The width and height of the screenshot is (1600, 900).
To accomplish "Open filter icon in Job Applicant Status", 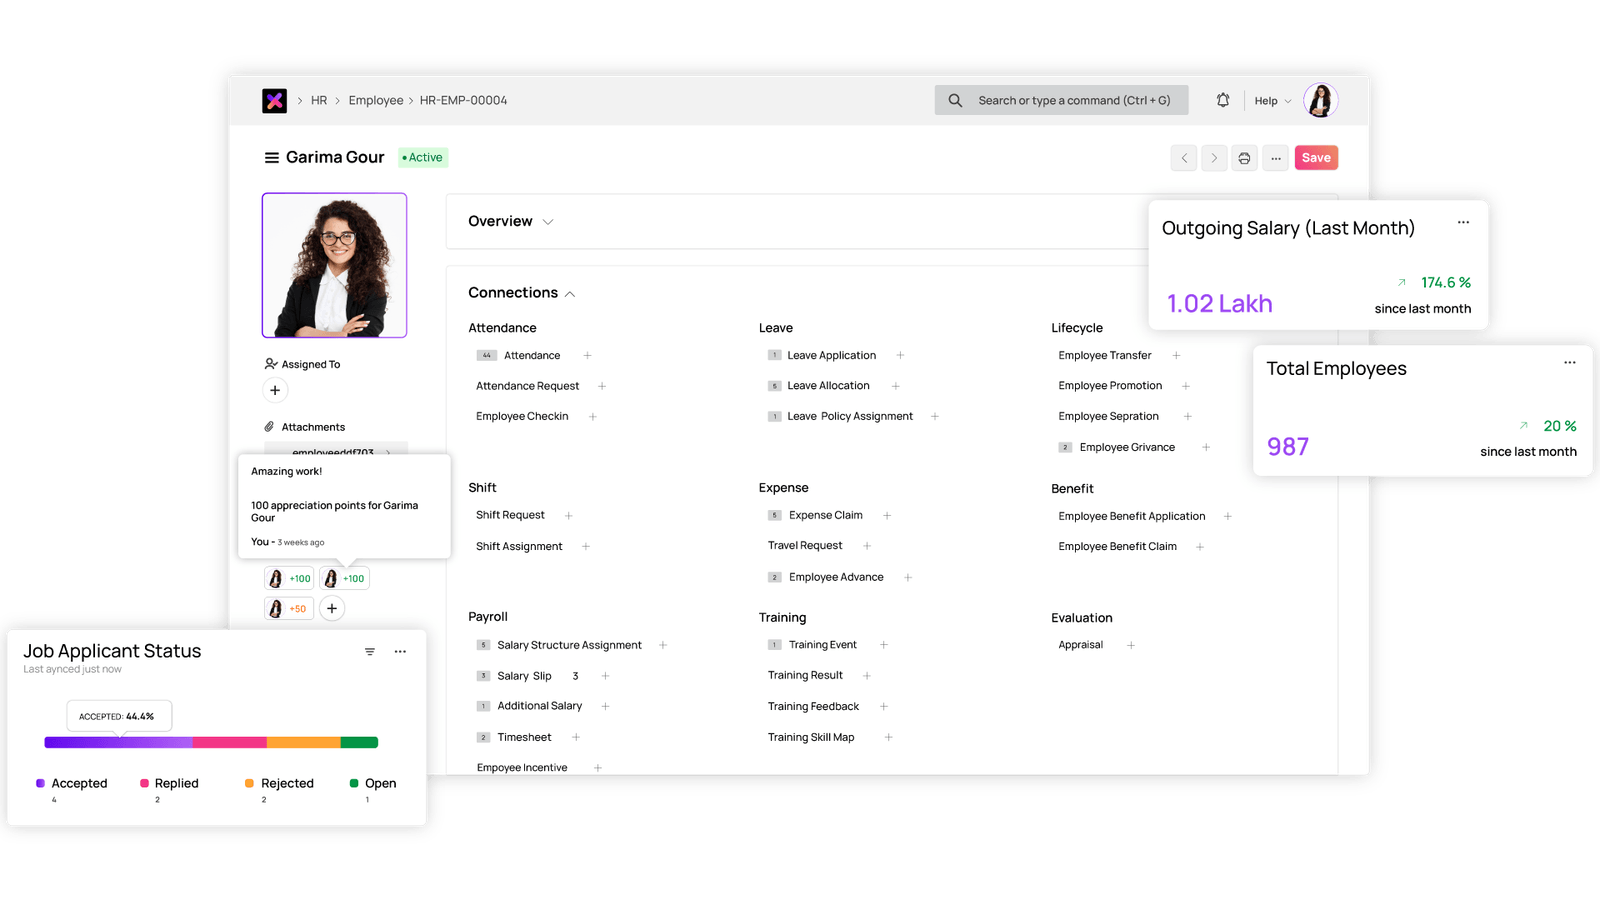I will click(x=370, y=652).
